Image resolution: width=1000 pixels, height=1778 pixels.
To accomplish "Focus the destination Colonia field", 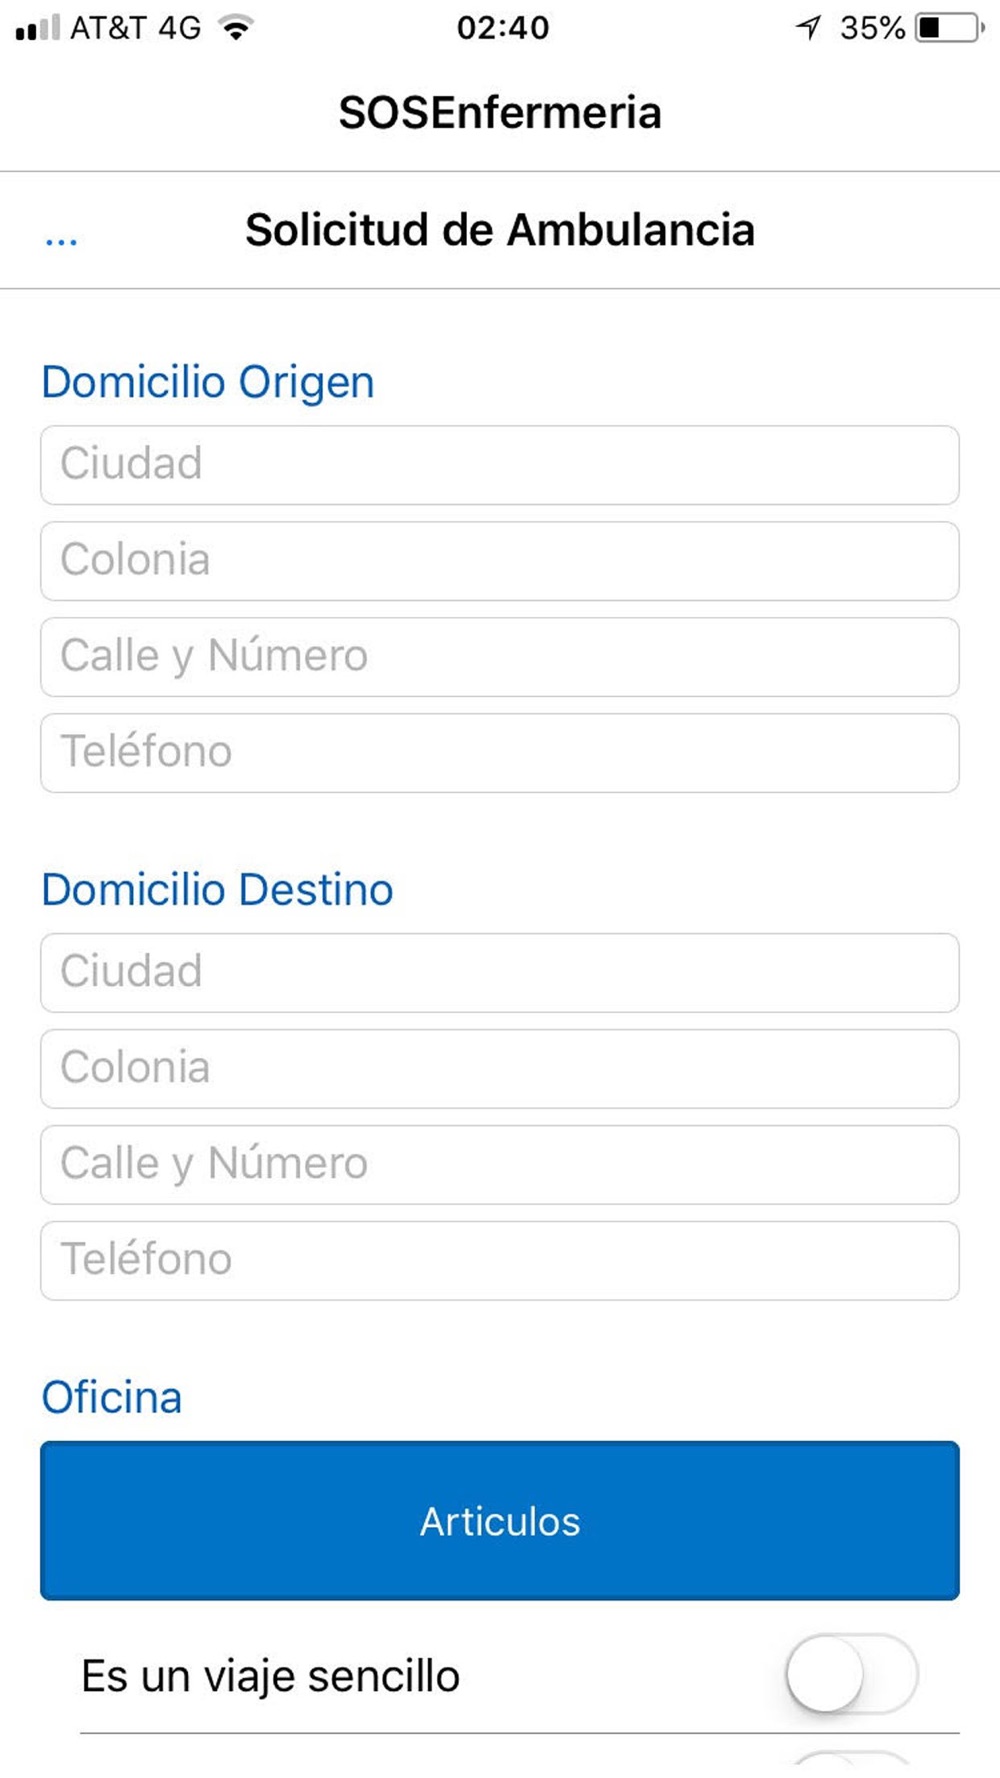I will pos(500,1069).
